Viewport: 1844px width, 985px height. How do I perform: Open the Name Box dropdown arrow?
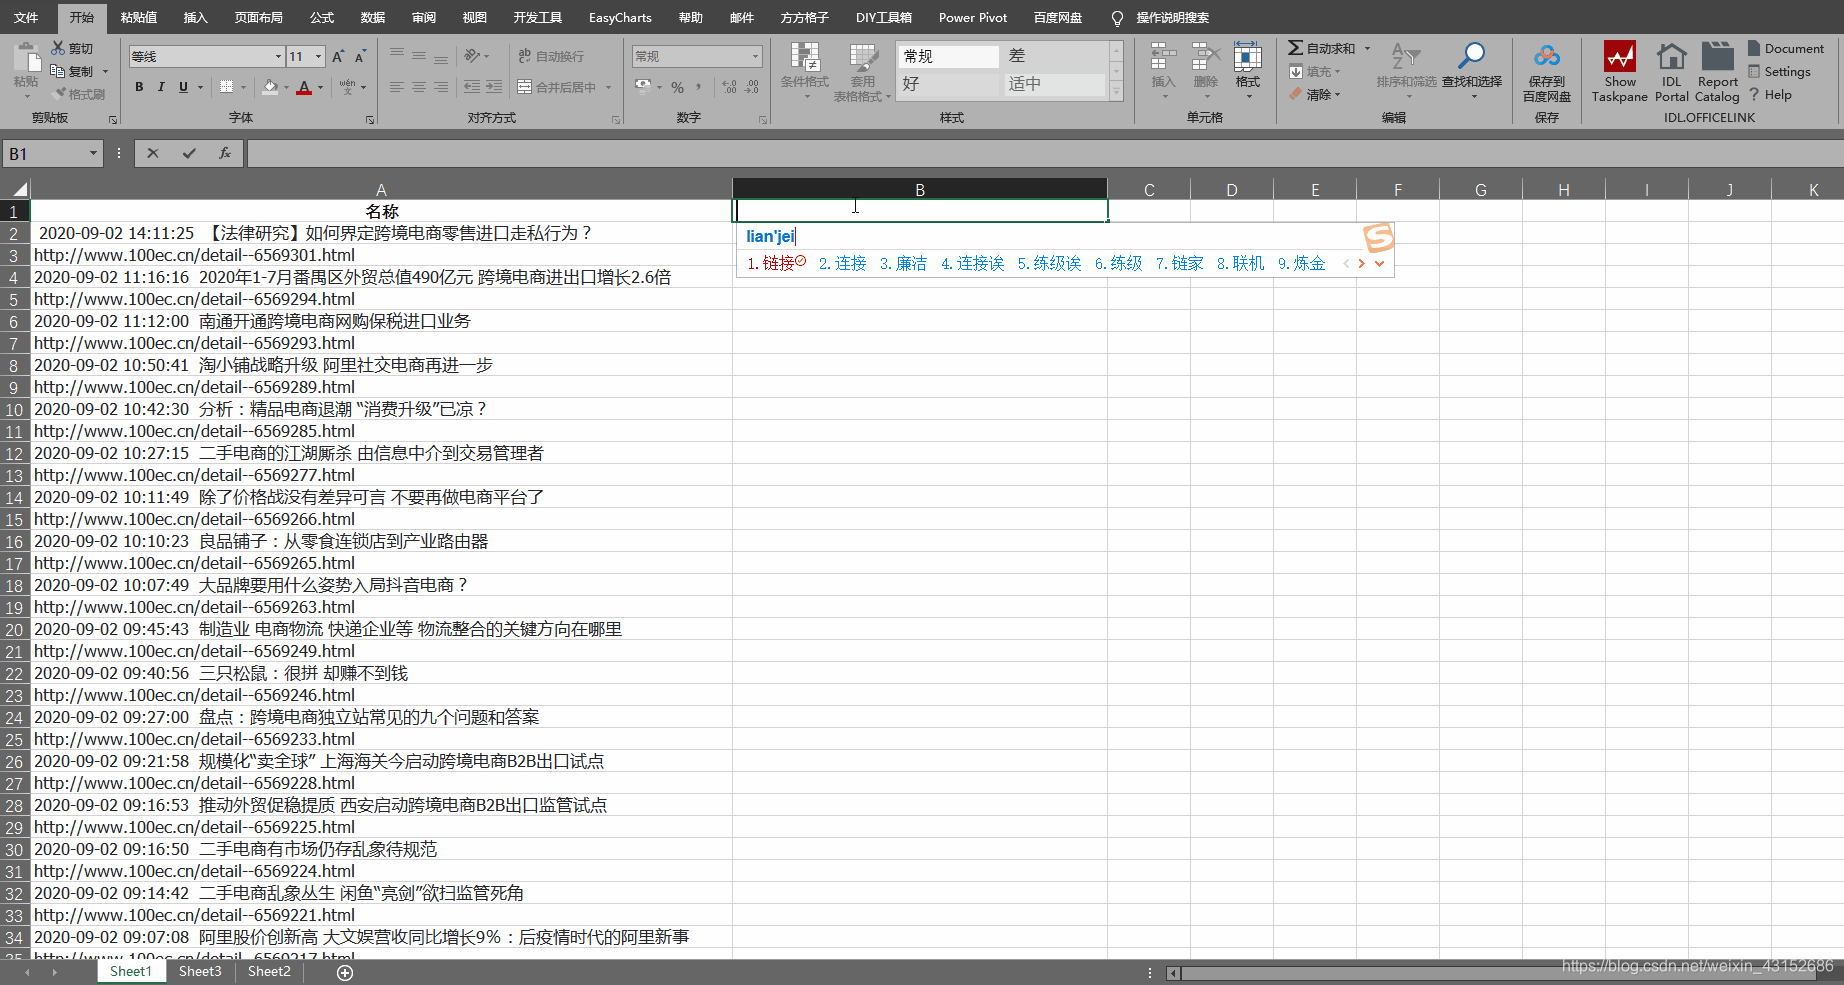tap(93, 153)
